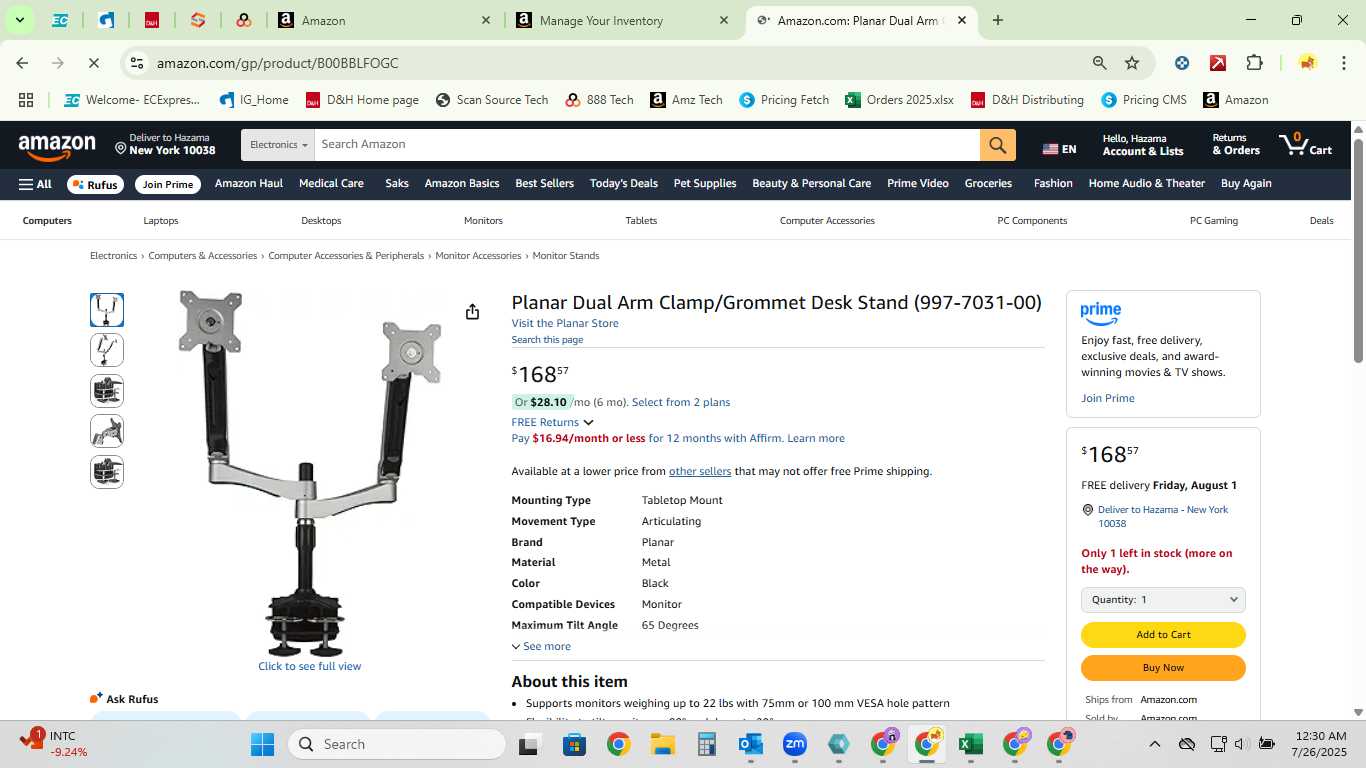Viewport: 1366px width, 768px height.
Task: Open the shopping cart icon
Action: click(x=1305, y=145)
